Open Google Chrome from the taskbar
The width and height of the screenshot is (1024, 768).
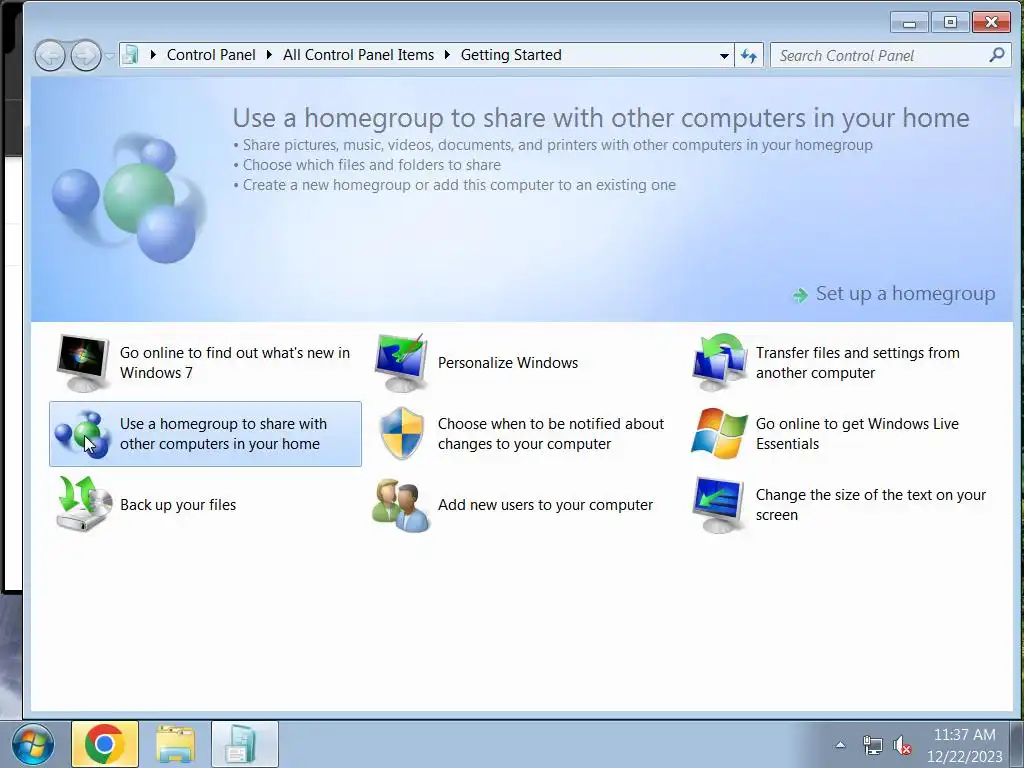(104, 744)
